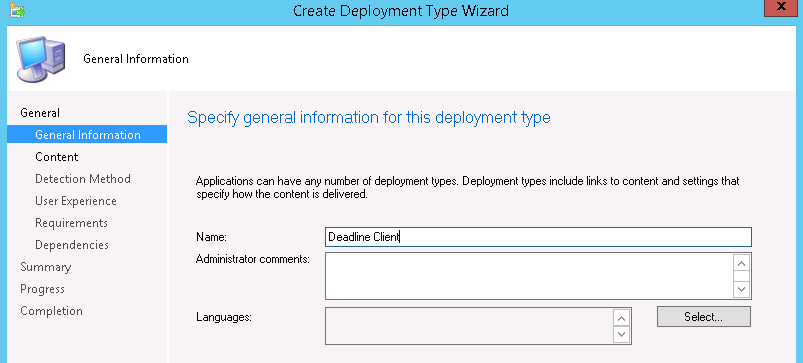803x363 pixels.
Task: Go to the Content step
Action: [57, 157]
